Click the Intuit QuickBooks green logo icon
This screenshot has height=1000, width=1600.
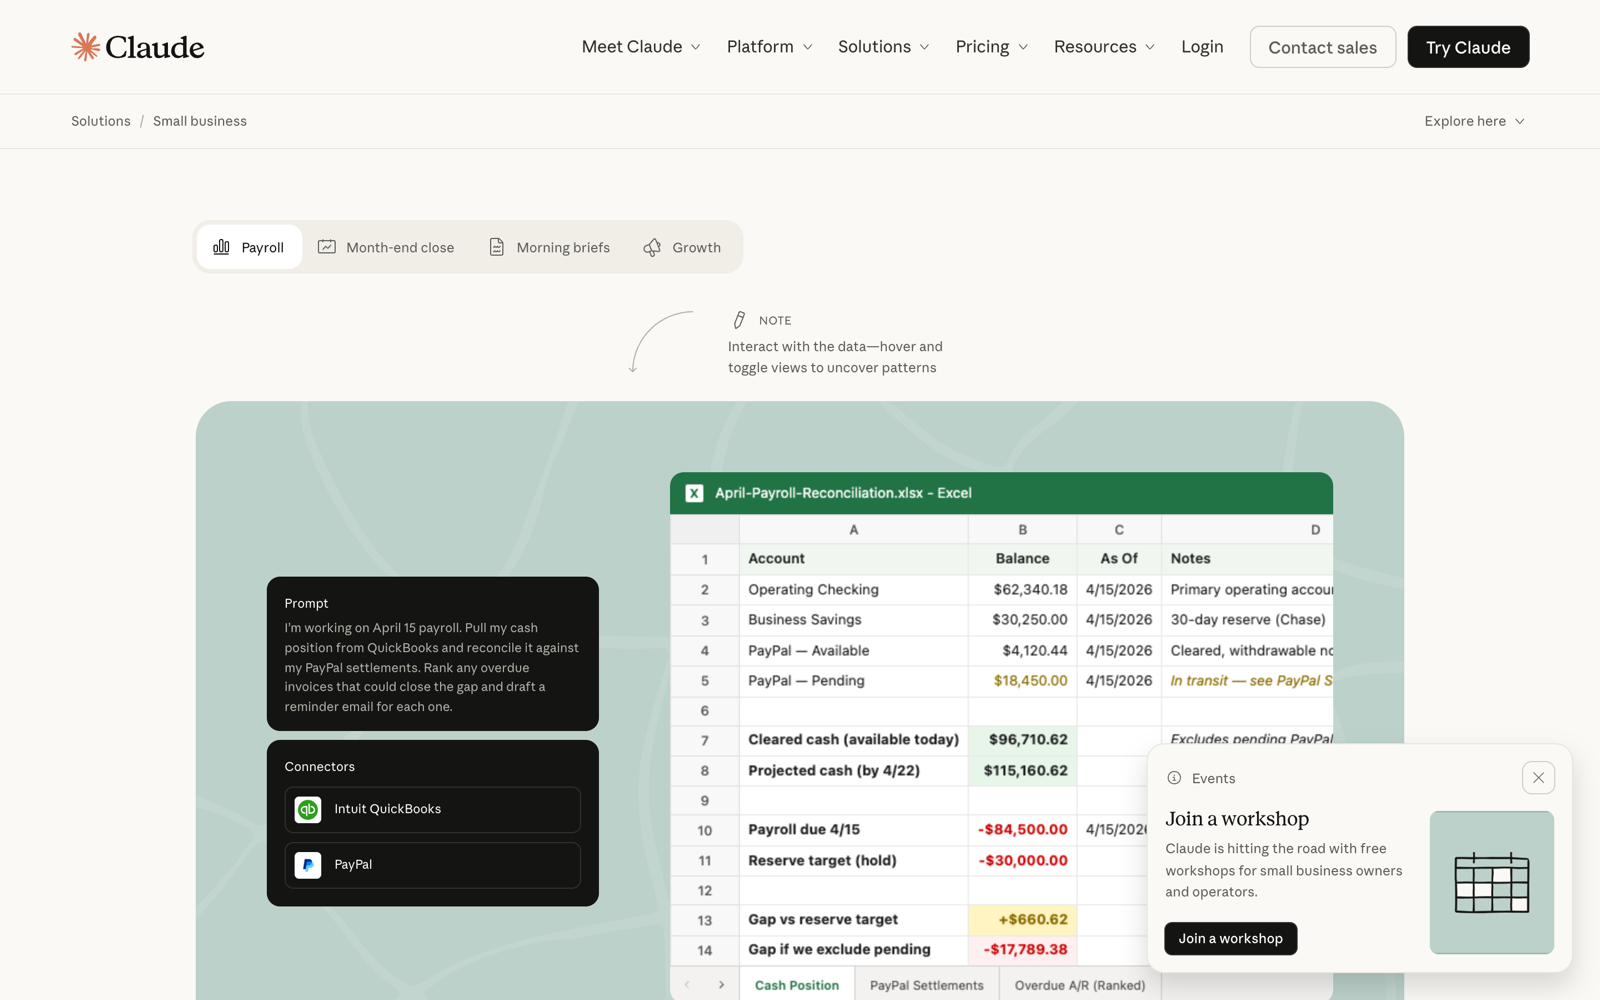(x=308, y=810)
